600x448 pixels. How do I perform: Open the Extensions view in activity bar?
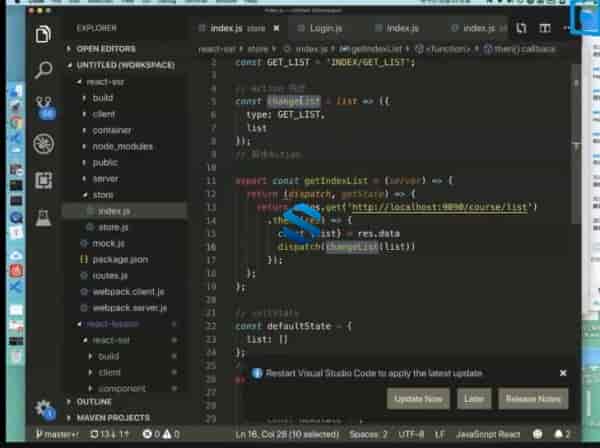pyautogui.click(x=43, y=180)
